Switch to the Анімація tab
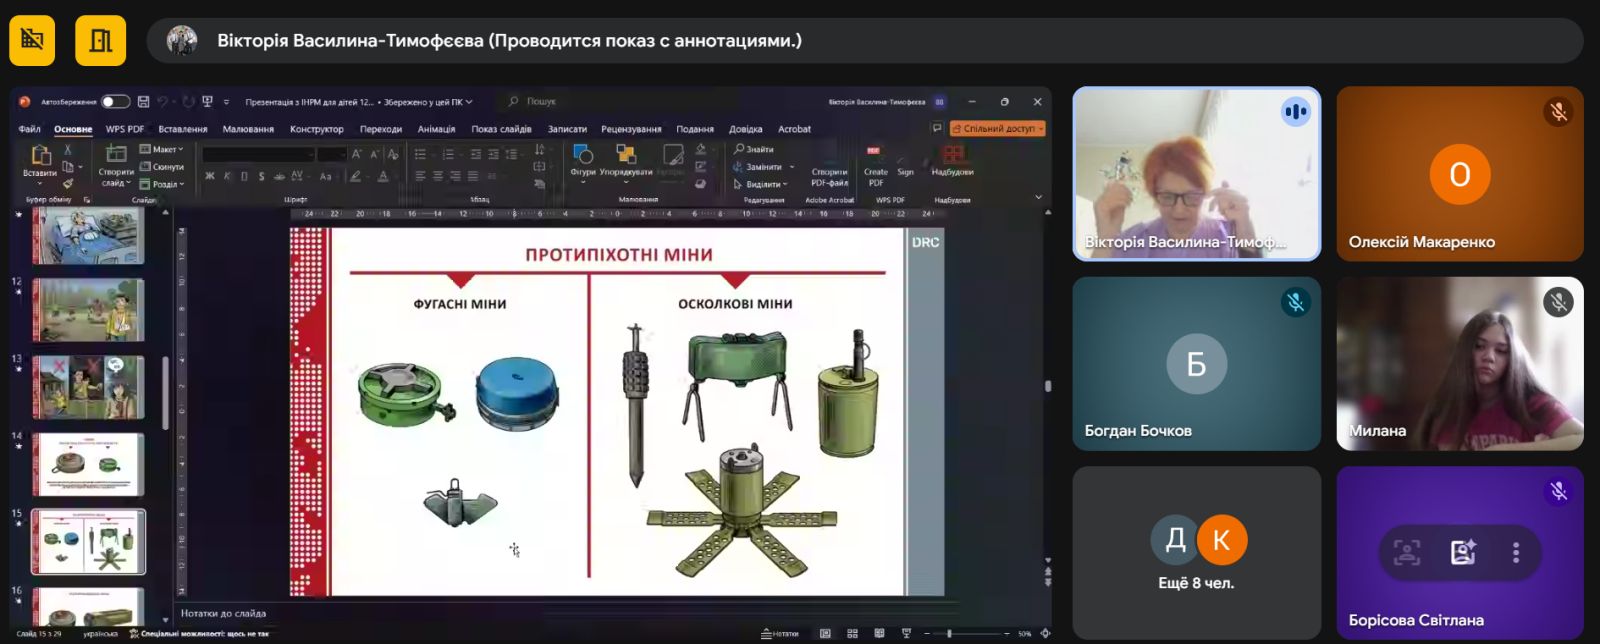 (x=436, y=129)
